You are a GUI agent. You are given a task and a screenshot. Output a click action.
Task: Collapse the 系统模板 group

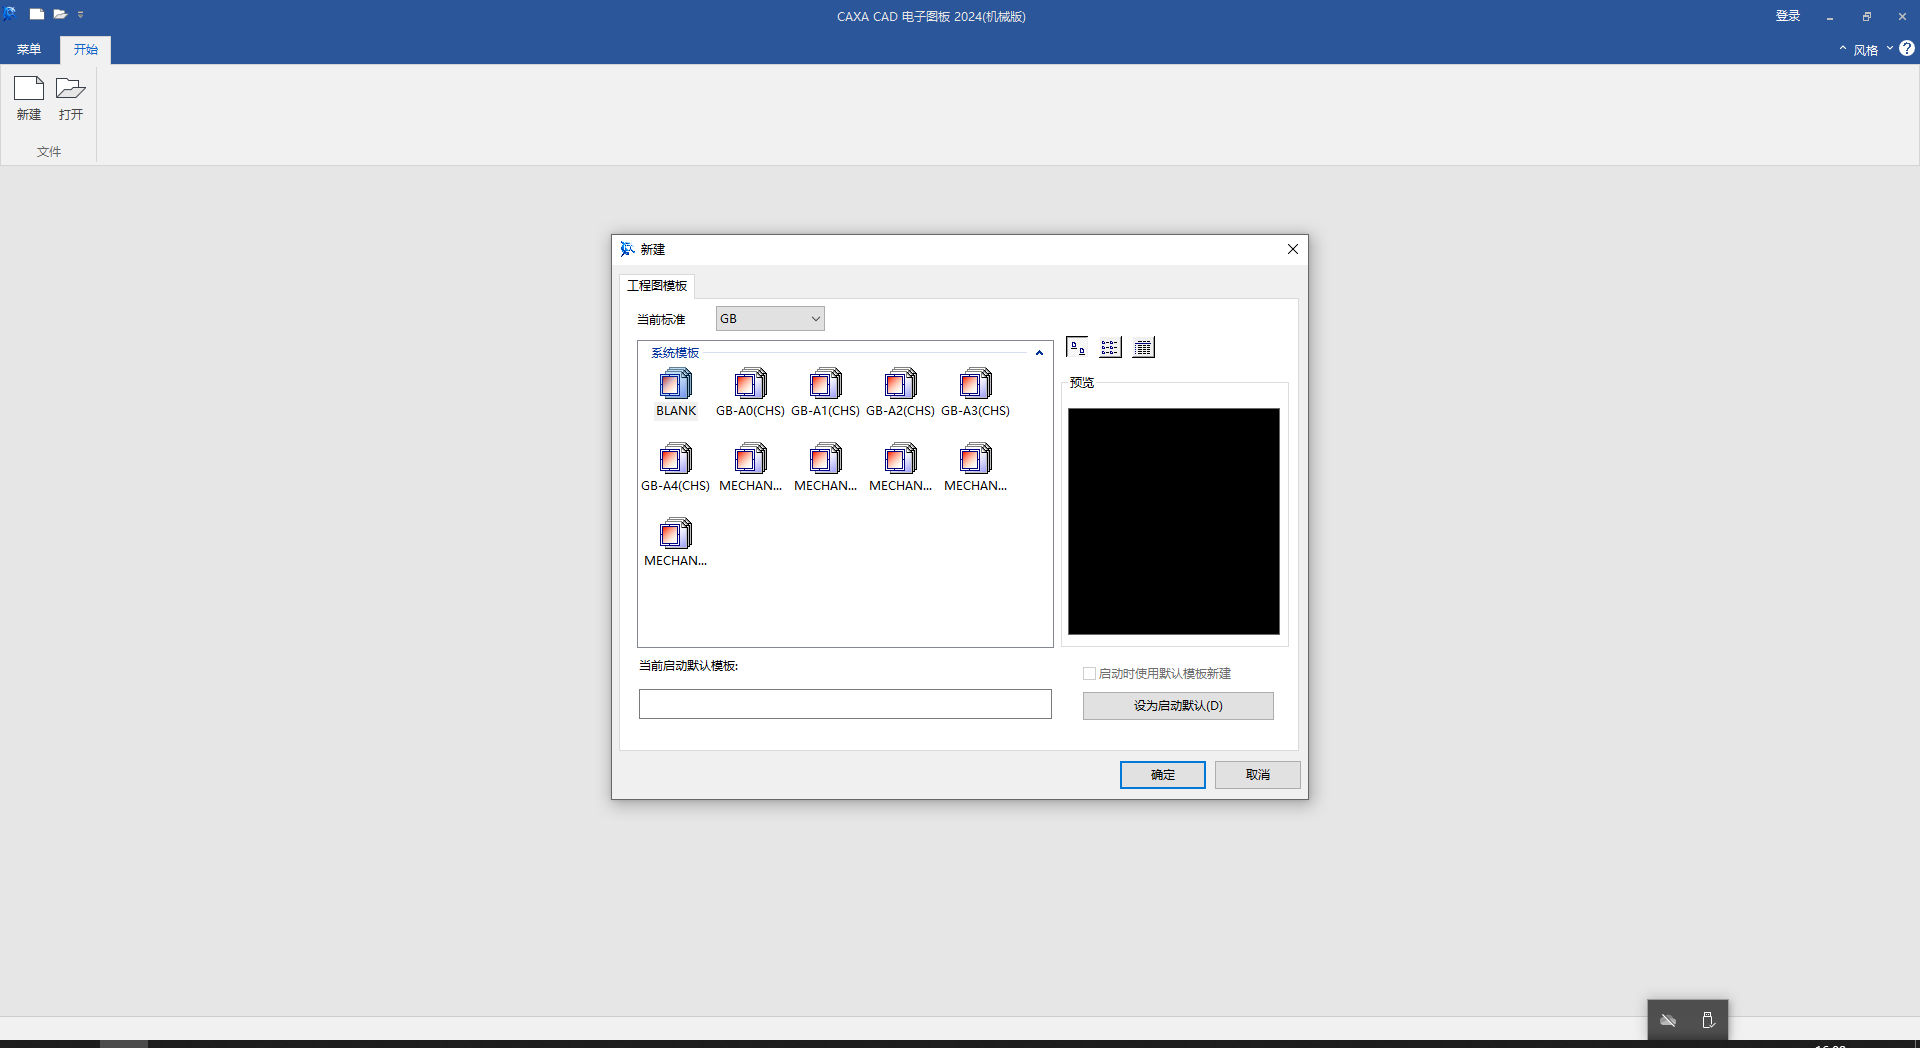(x=1039, y=353)
